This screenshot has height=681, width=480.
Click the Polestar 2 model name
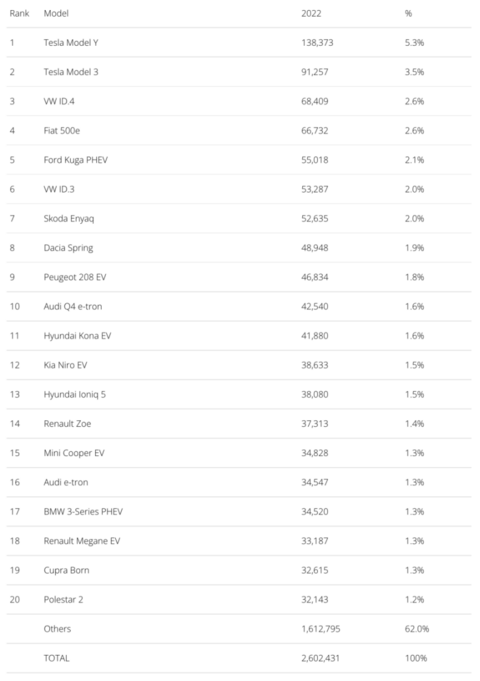[x=63, y=600]
